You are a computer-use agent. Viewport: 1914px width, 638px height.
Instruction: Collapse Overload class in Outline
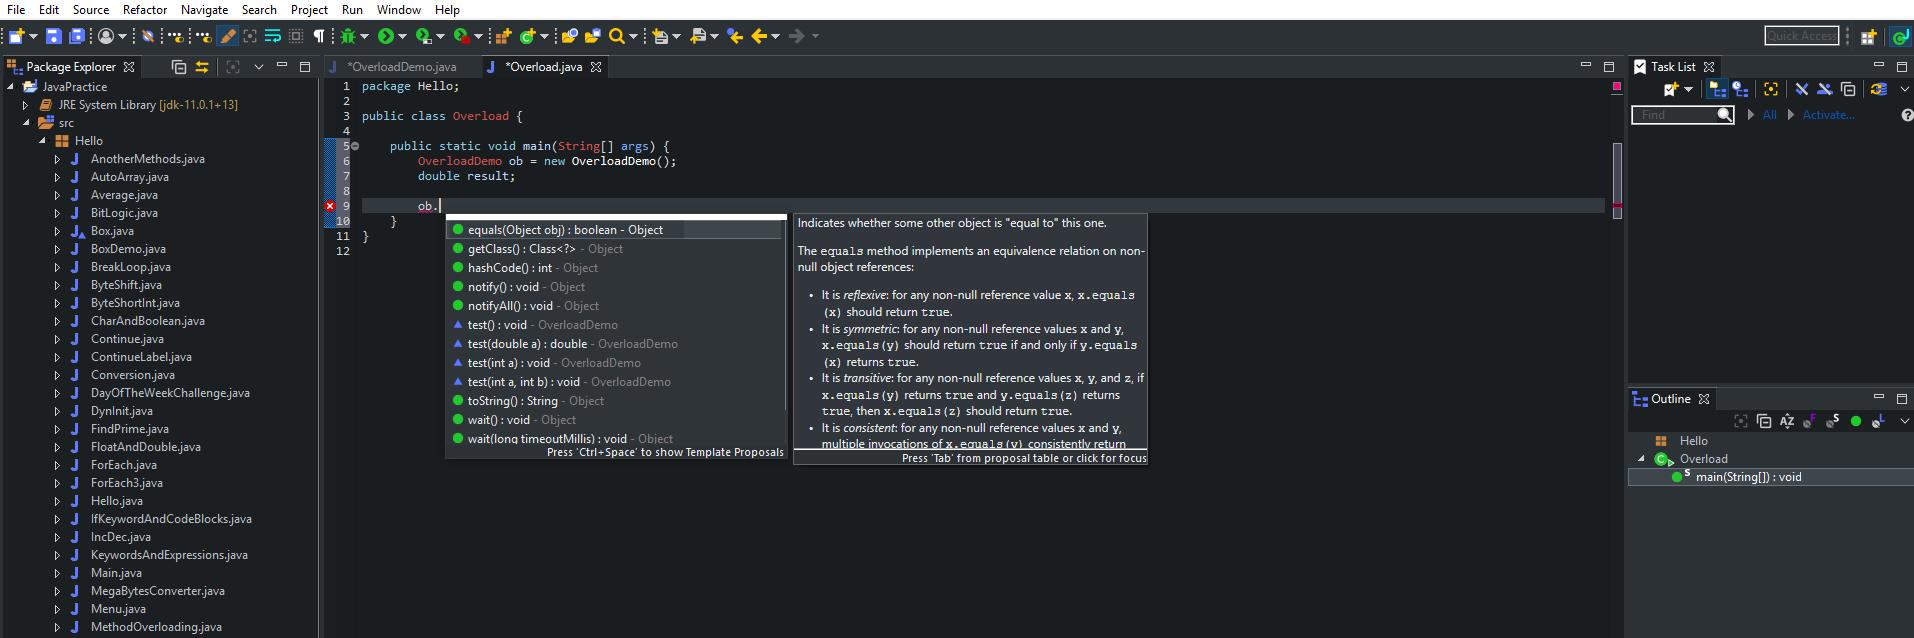point(1641,459)
